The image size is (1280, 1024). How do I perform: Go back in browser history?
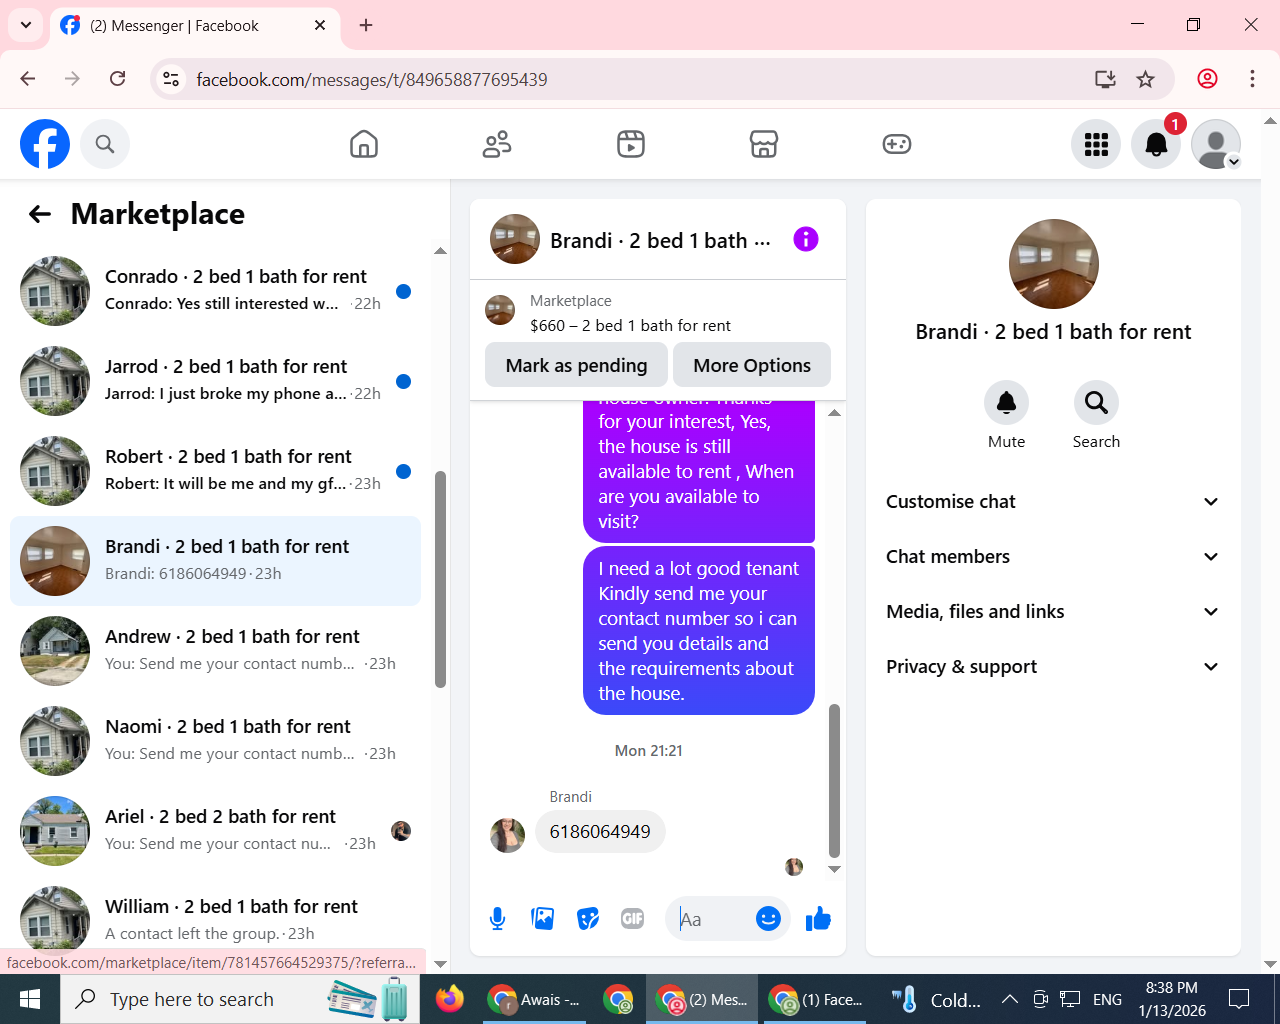click(28, 79)
